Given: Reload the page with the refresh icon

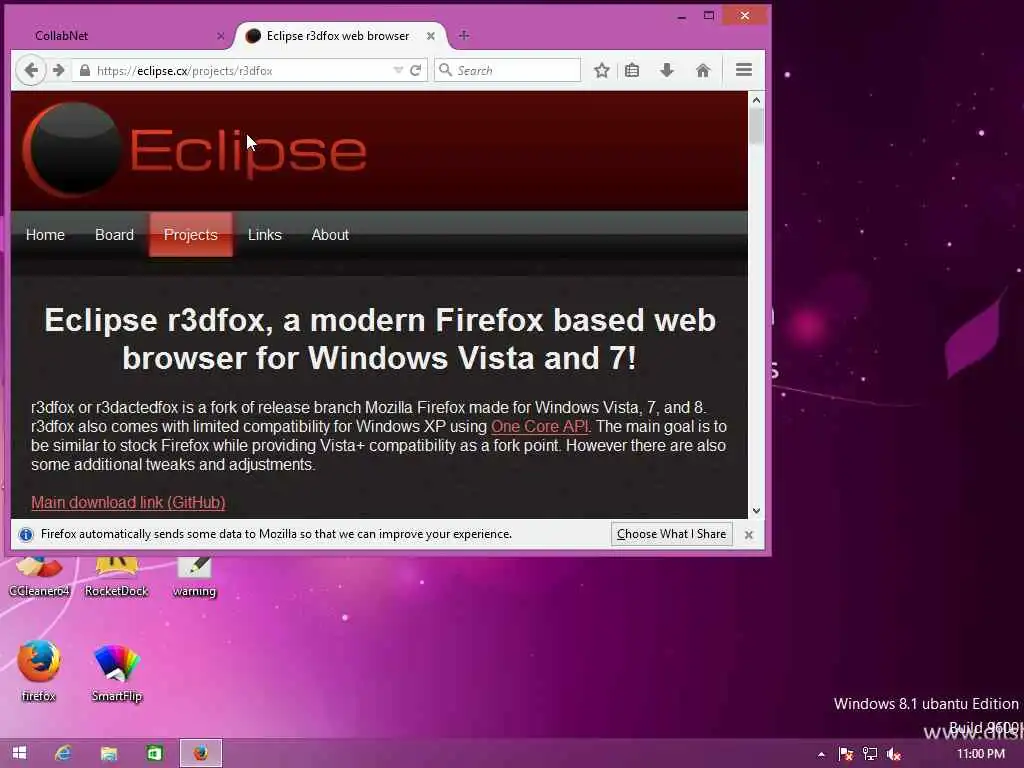Looking at the screenshot, I should point(415,70).
